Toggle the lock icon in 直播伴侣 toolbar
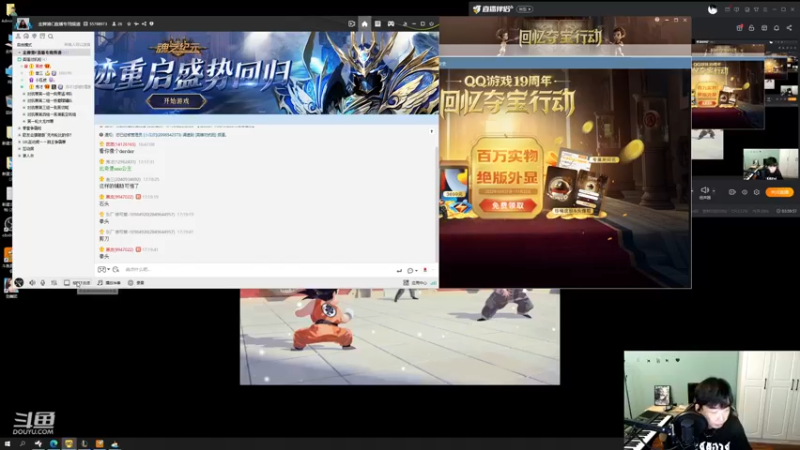 click(x=752, y=28)
